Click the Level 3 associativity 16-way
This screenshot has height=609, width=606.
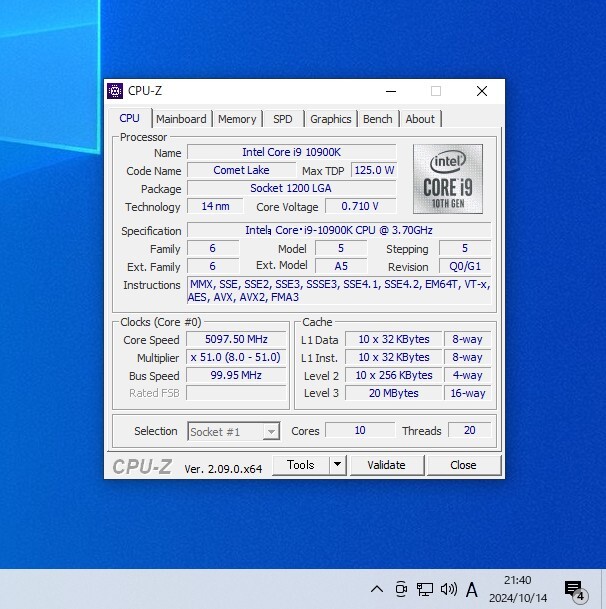[x=467, y=393]
